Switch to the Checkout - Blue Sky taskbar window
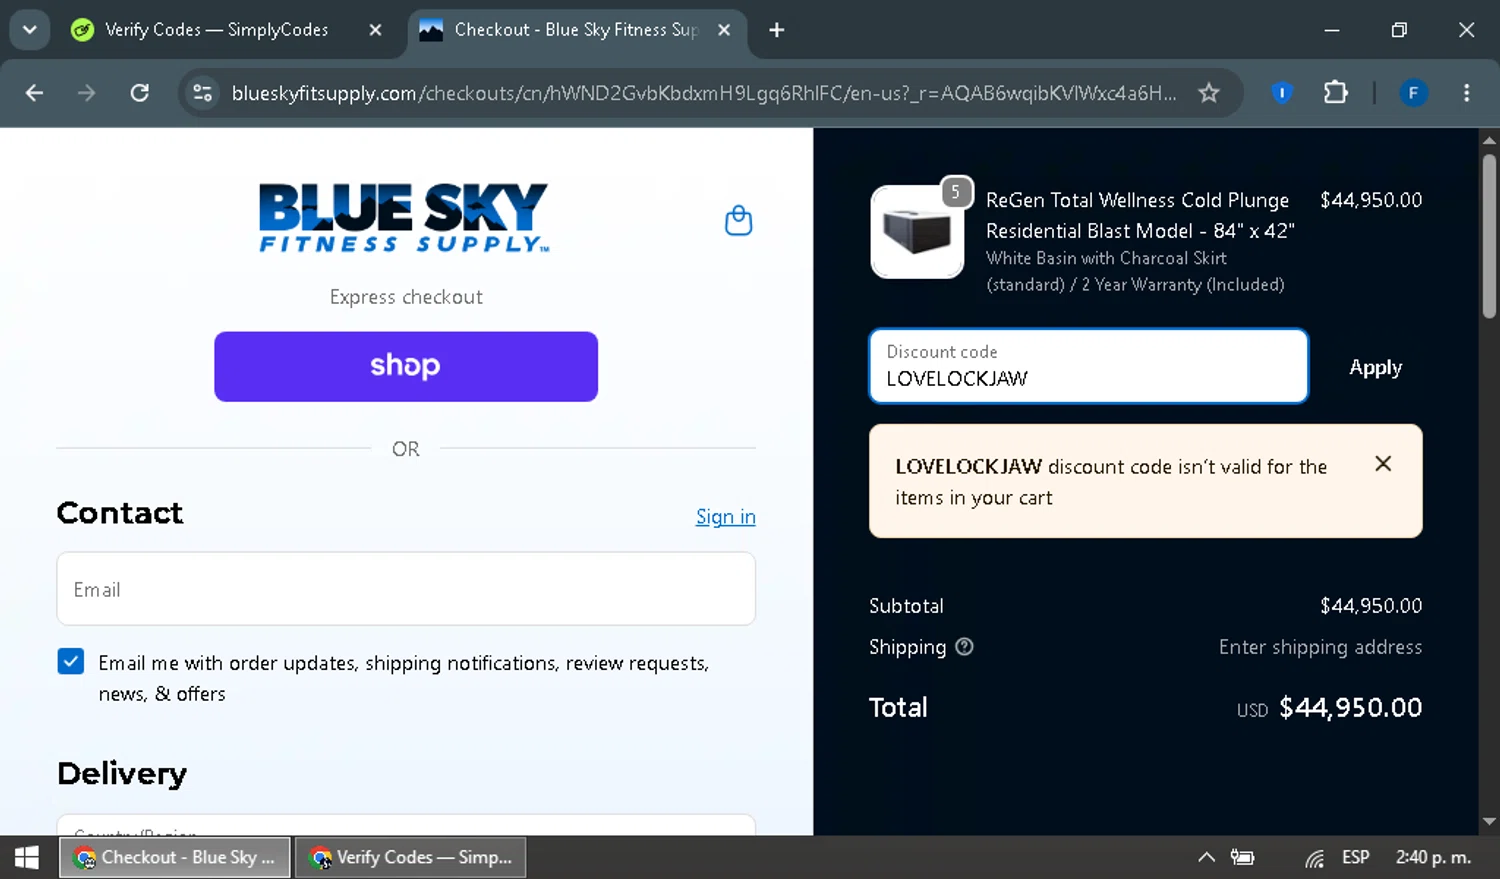The image size is (1500, 879). tap(175, 857)
